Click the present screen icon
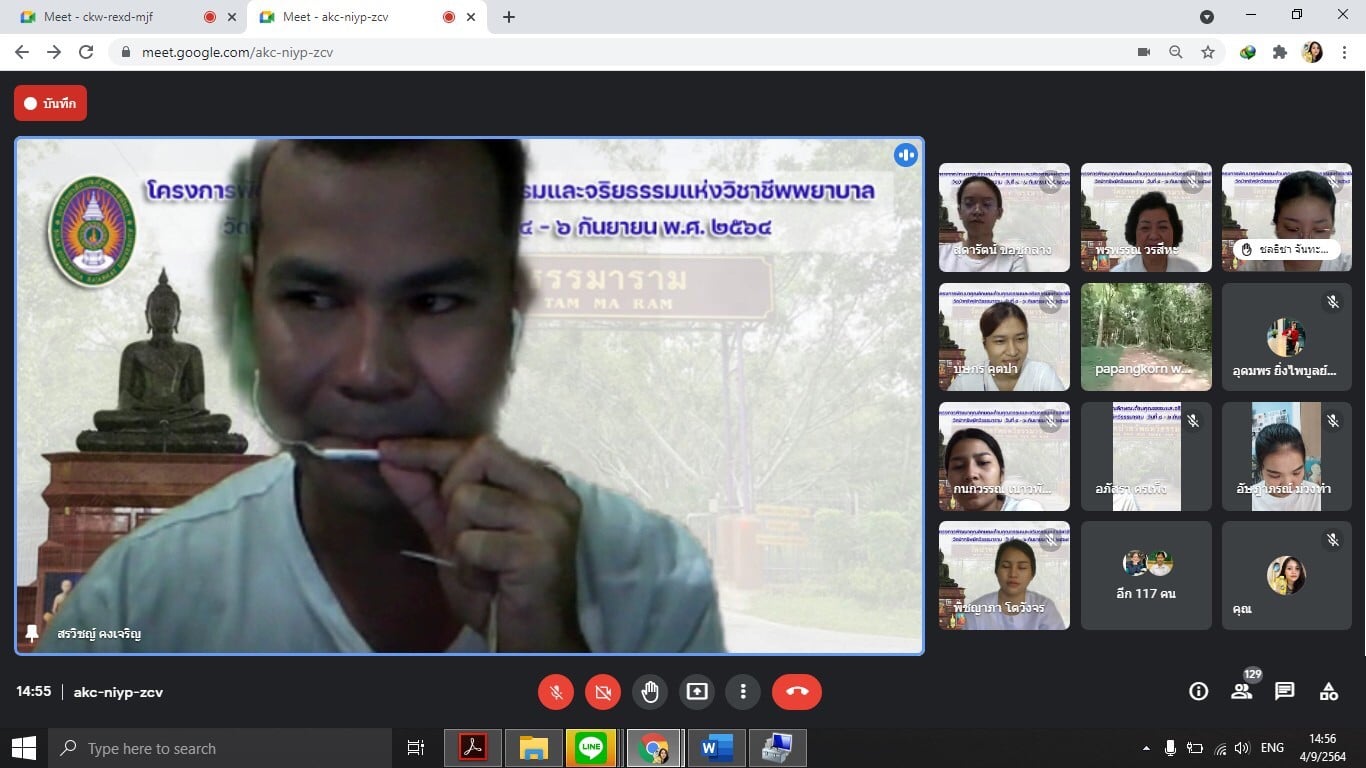The height and width of the screenshot is (768, 1366). tap(697, 692)
